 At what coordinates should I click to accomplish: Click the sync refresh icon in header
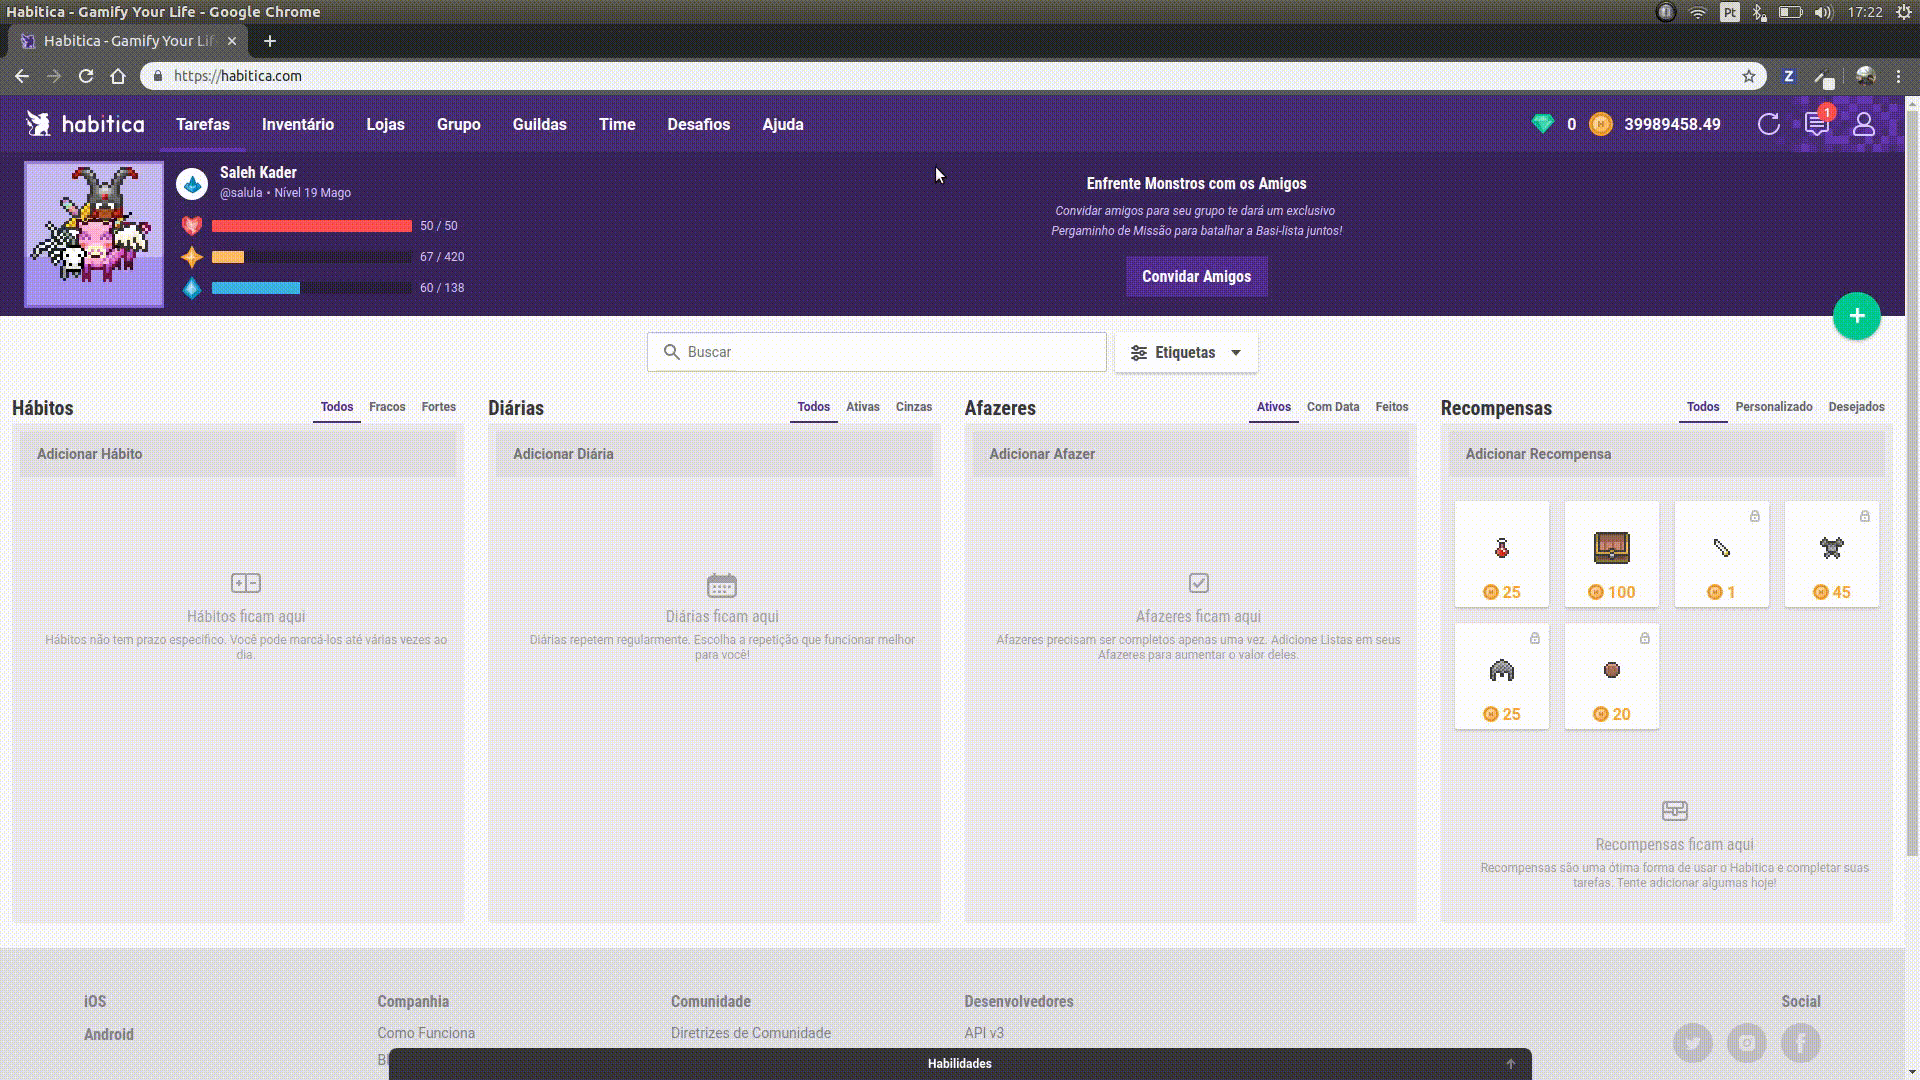[1768, 124]
